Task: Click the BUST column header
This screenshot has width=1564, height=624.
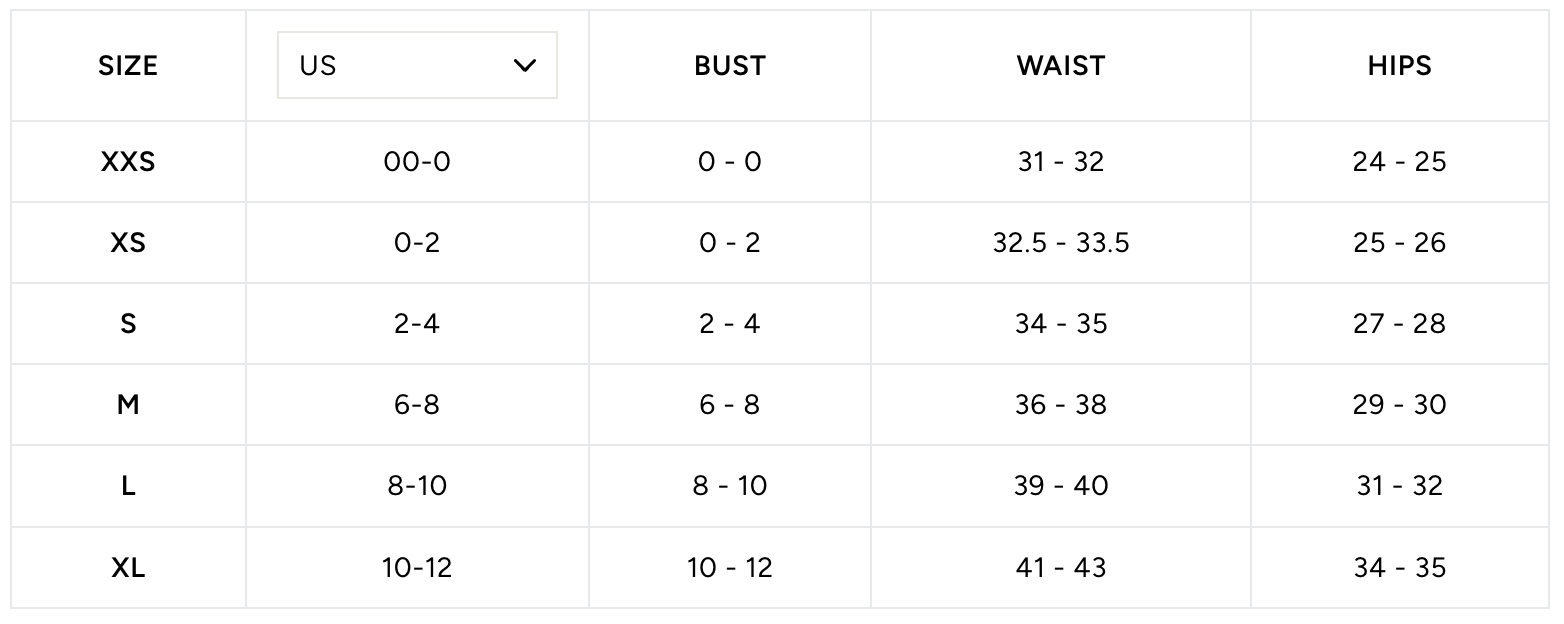Action: [x=730, y=66]
